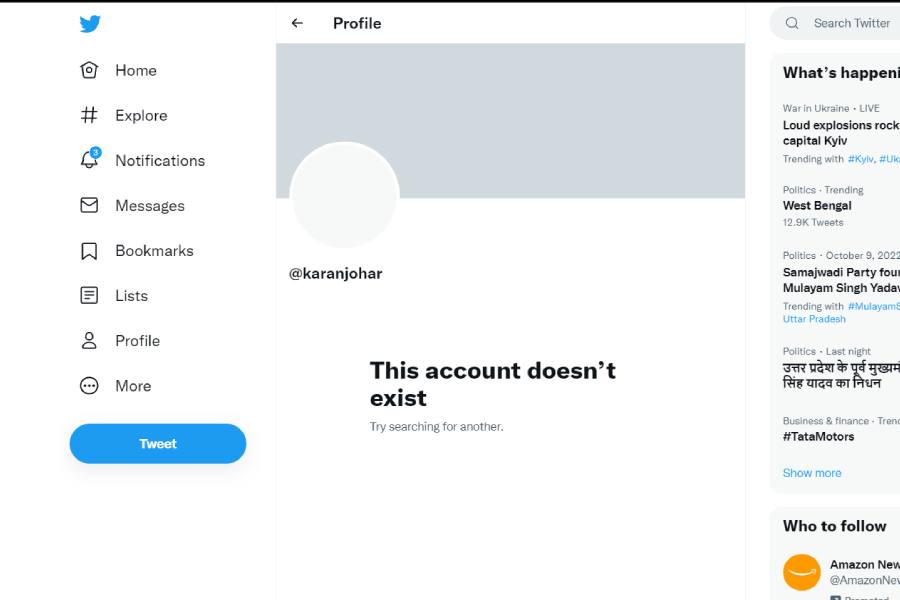
Task: Open Explore via the hashtag icon
Action: point(89,115)
